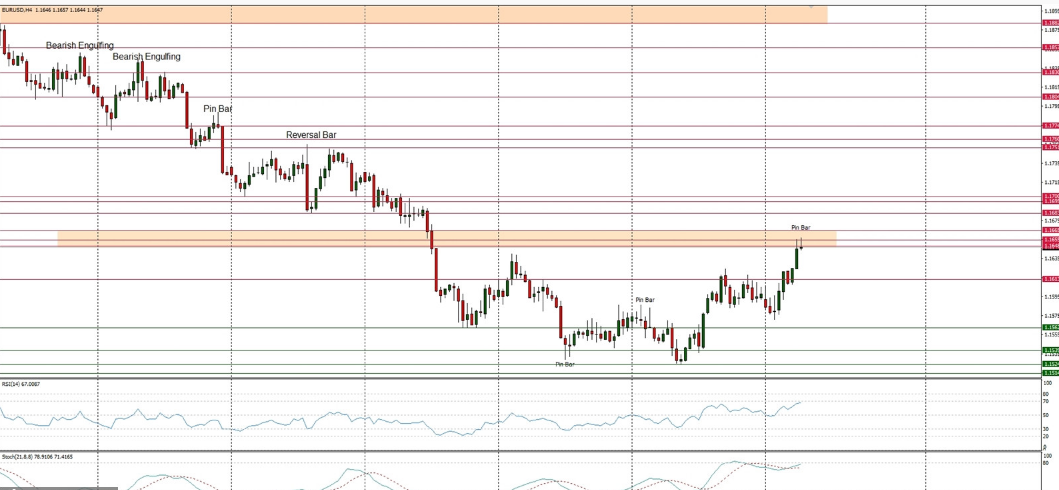Screen dimensions: 1059x490
Task: Click the gray scrollbar at bottom left
Action: click(58, 488)
